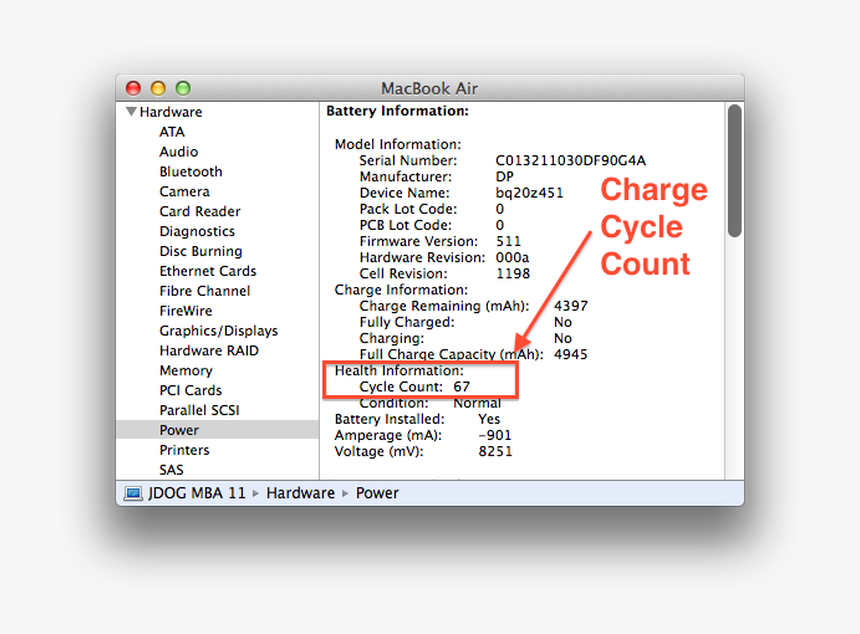Click the Cell Revision value 1198
Screen dimensions: 860x634
pyautogui.click(x=513, y=274)
